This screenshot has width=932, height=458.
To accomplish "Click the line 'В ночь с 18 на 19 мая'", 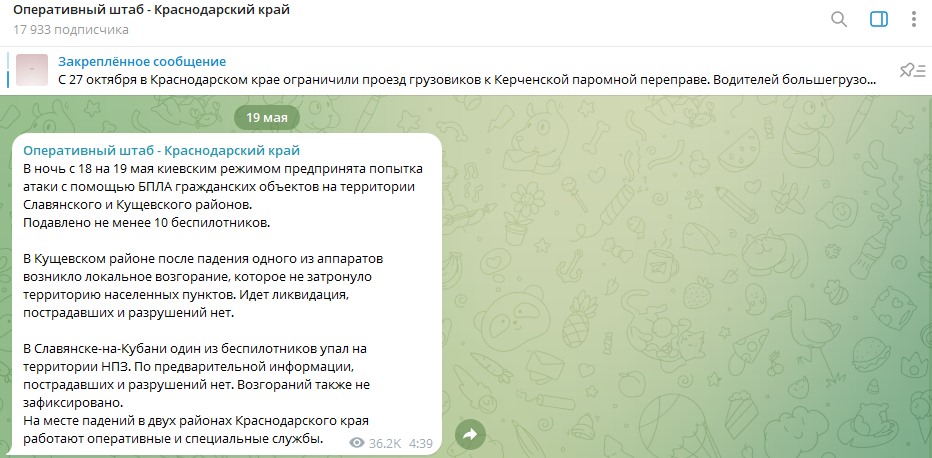I will tap(223, 169).
